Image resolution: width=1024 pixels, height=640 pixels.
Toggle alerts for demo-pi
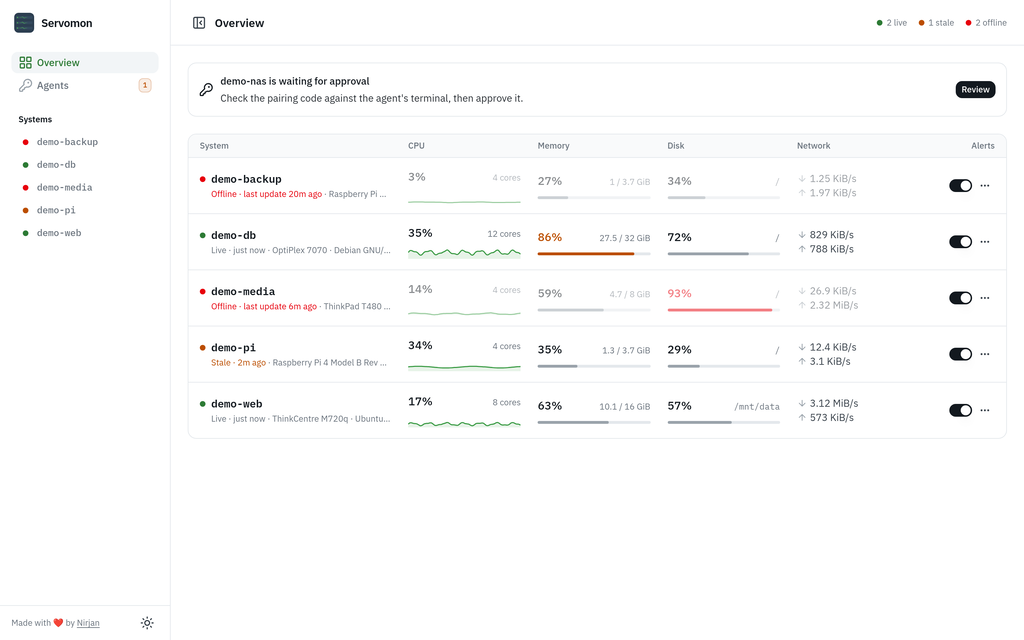click(961, 354)
